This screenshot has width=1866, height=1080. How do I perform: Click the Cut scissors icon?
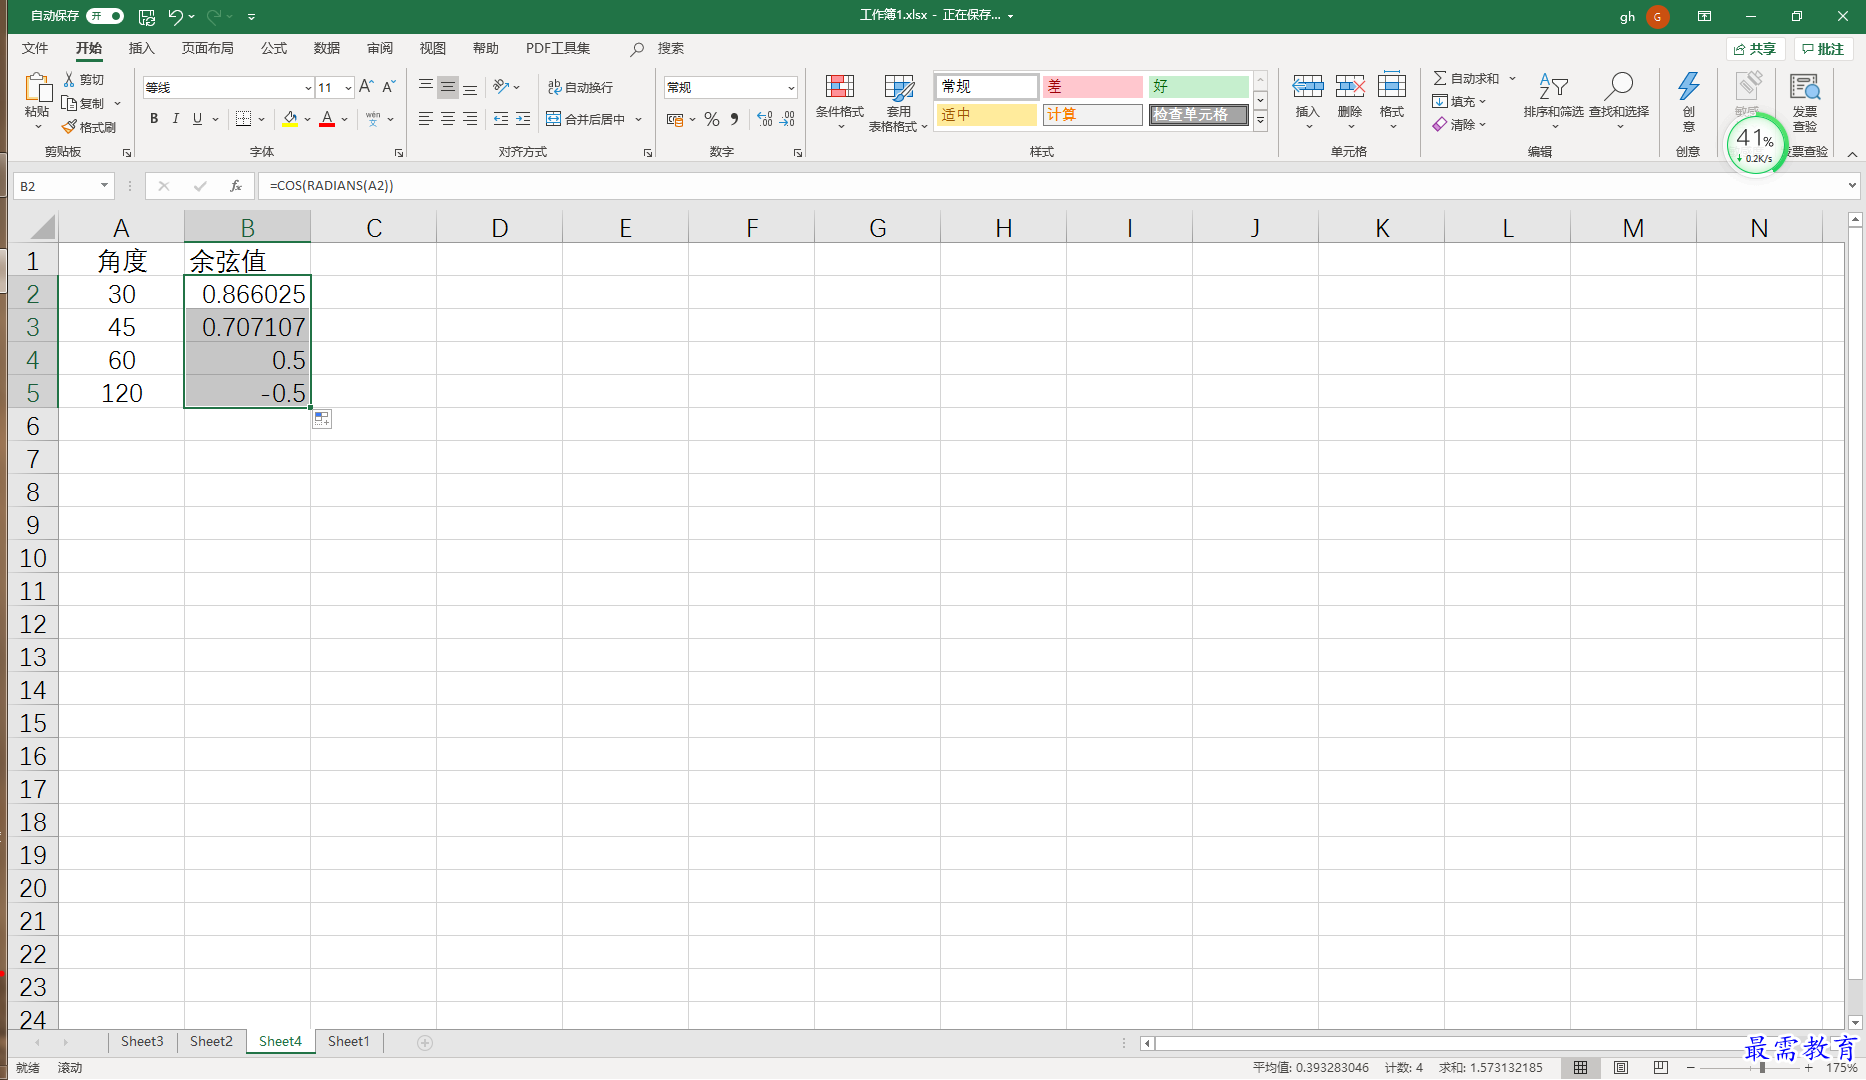[x=69, y=79]
